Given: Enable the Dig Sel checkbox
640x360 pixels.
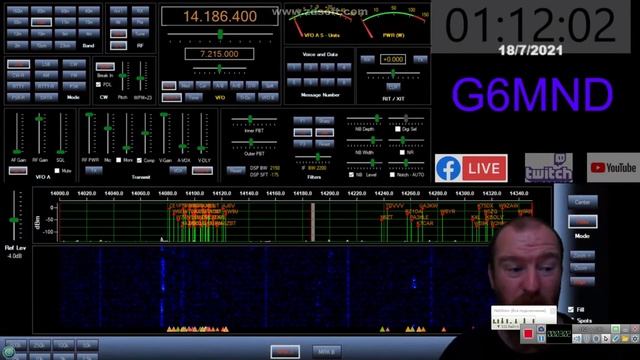Looking at the screenshot, I should tap(398, 129).
